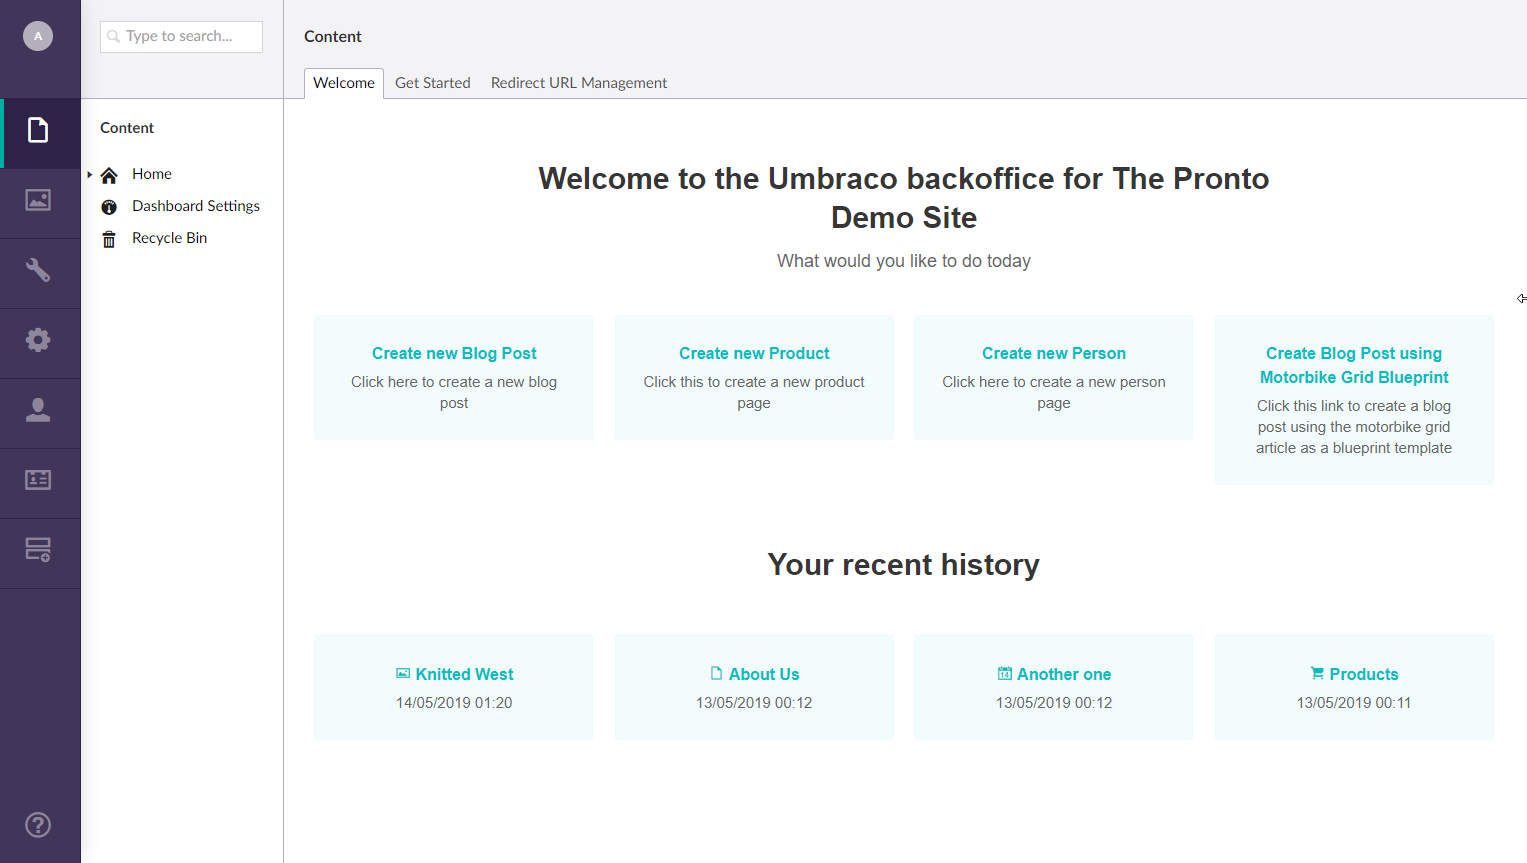Click the search magnifier icon
Screen dimensions: 1527x863
point(114,36)
